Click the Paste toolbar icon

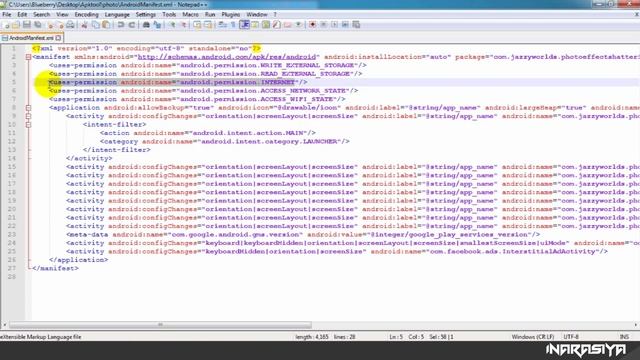106,25
